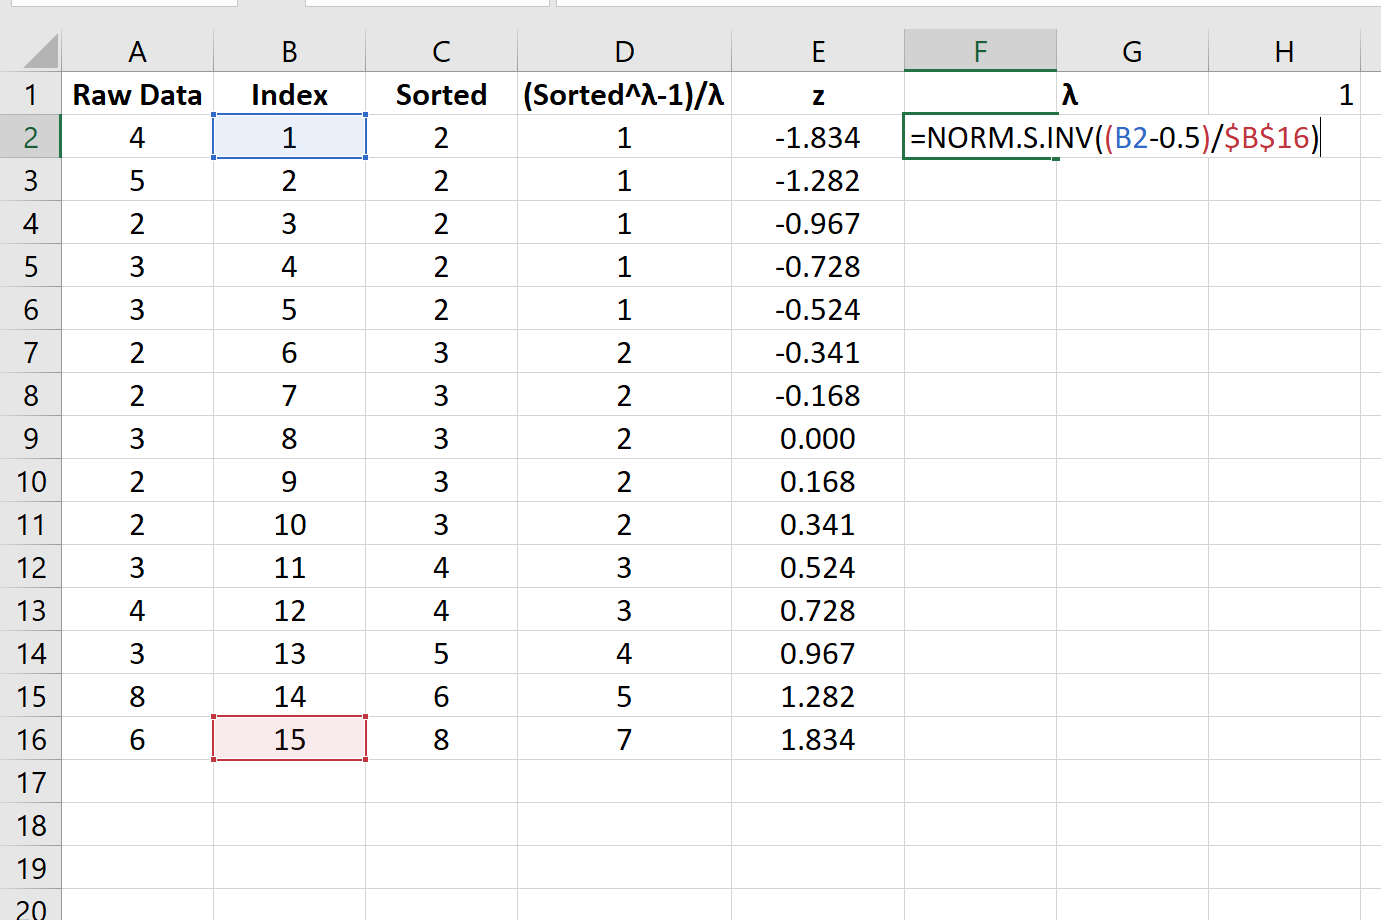Select row 19 header
This screenshot has width=1381, height=920.
coord(31,868)
